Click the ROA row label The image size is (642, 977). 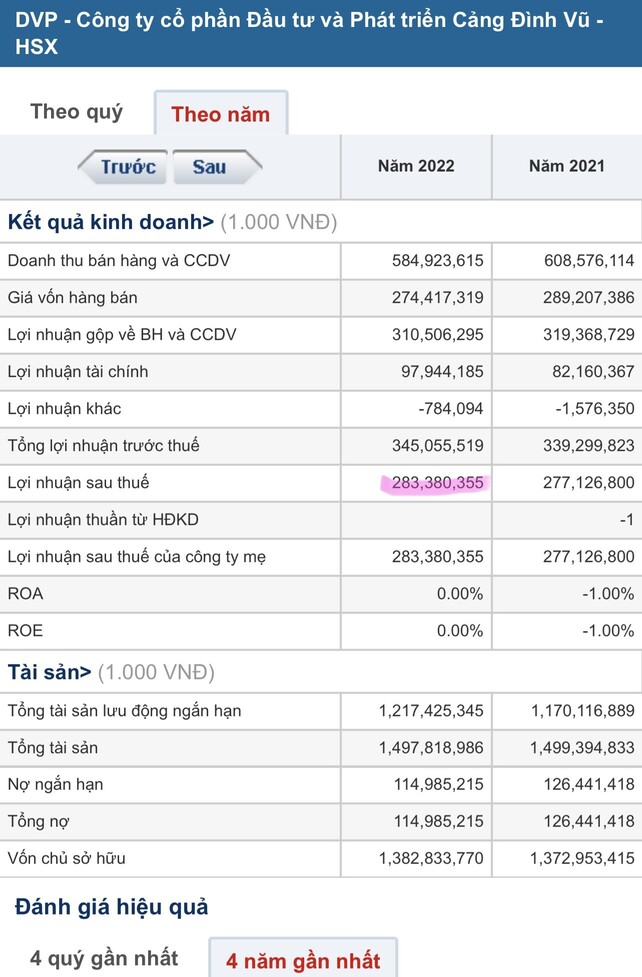click(x=25, y=593)
